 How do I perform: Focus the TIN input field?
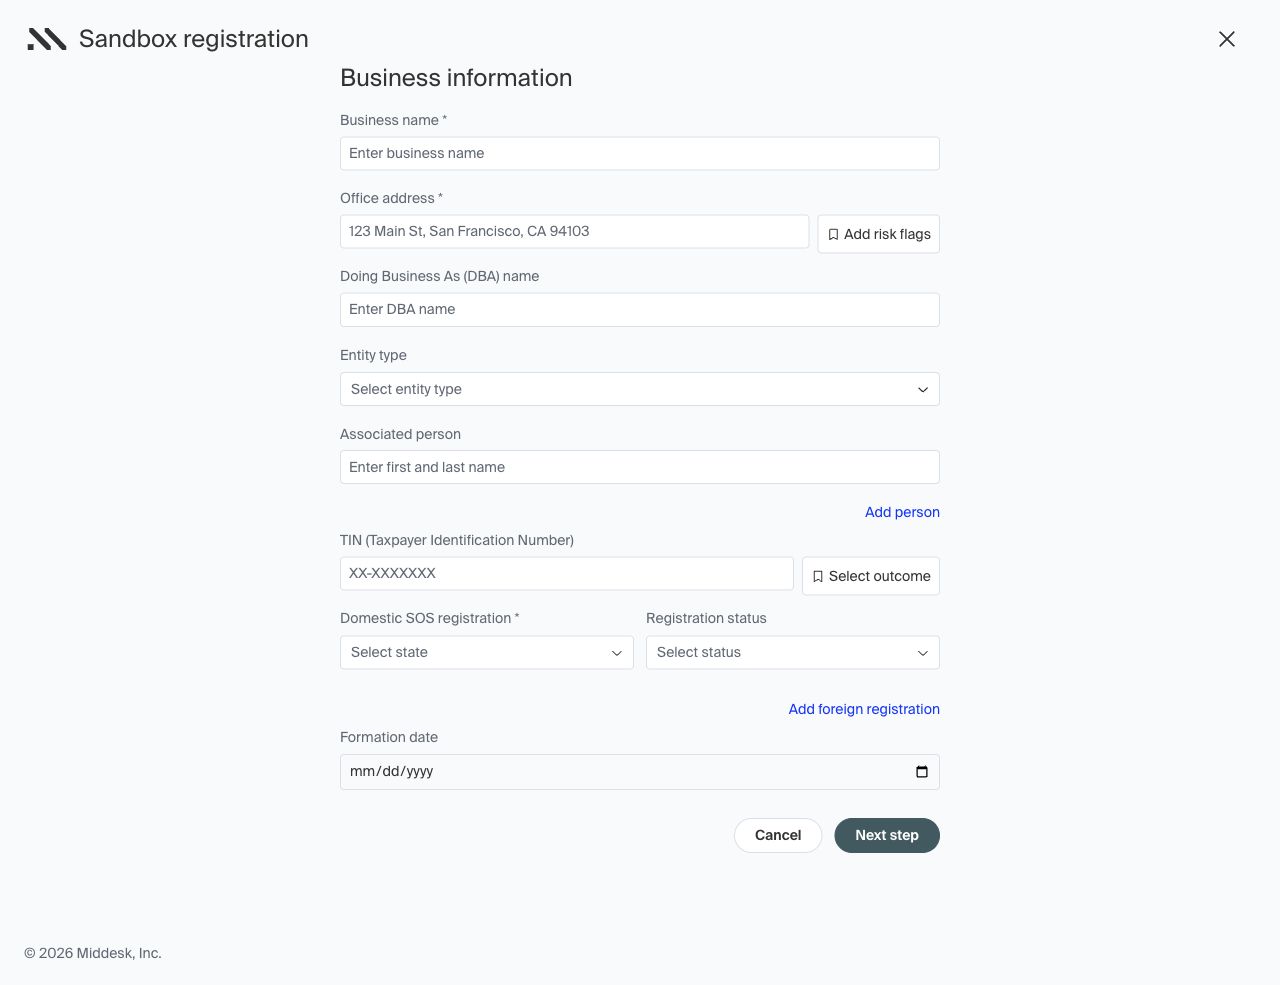click(x=567, y=573)
